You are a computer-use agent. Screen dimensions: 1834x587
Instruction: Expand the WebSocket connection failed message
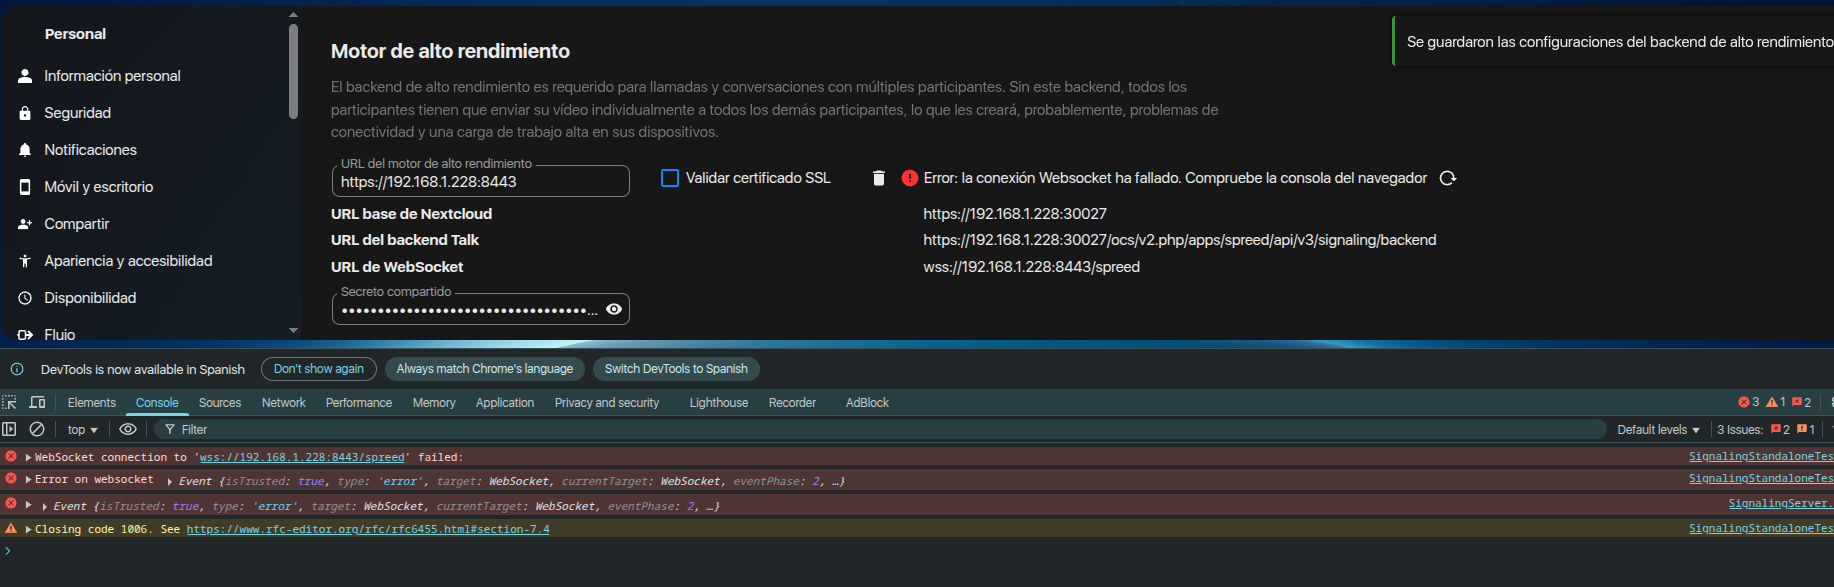pos(29,458)
